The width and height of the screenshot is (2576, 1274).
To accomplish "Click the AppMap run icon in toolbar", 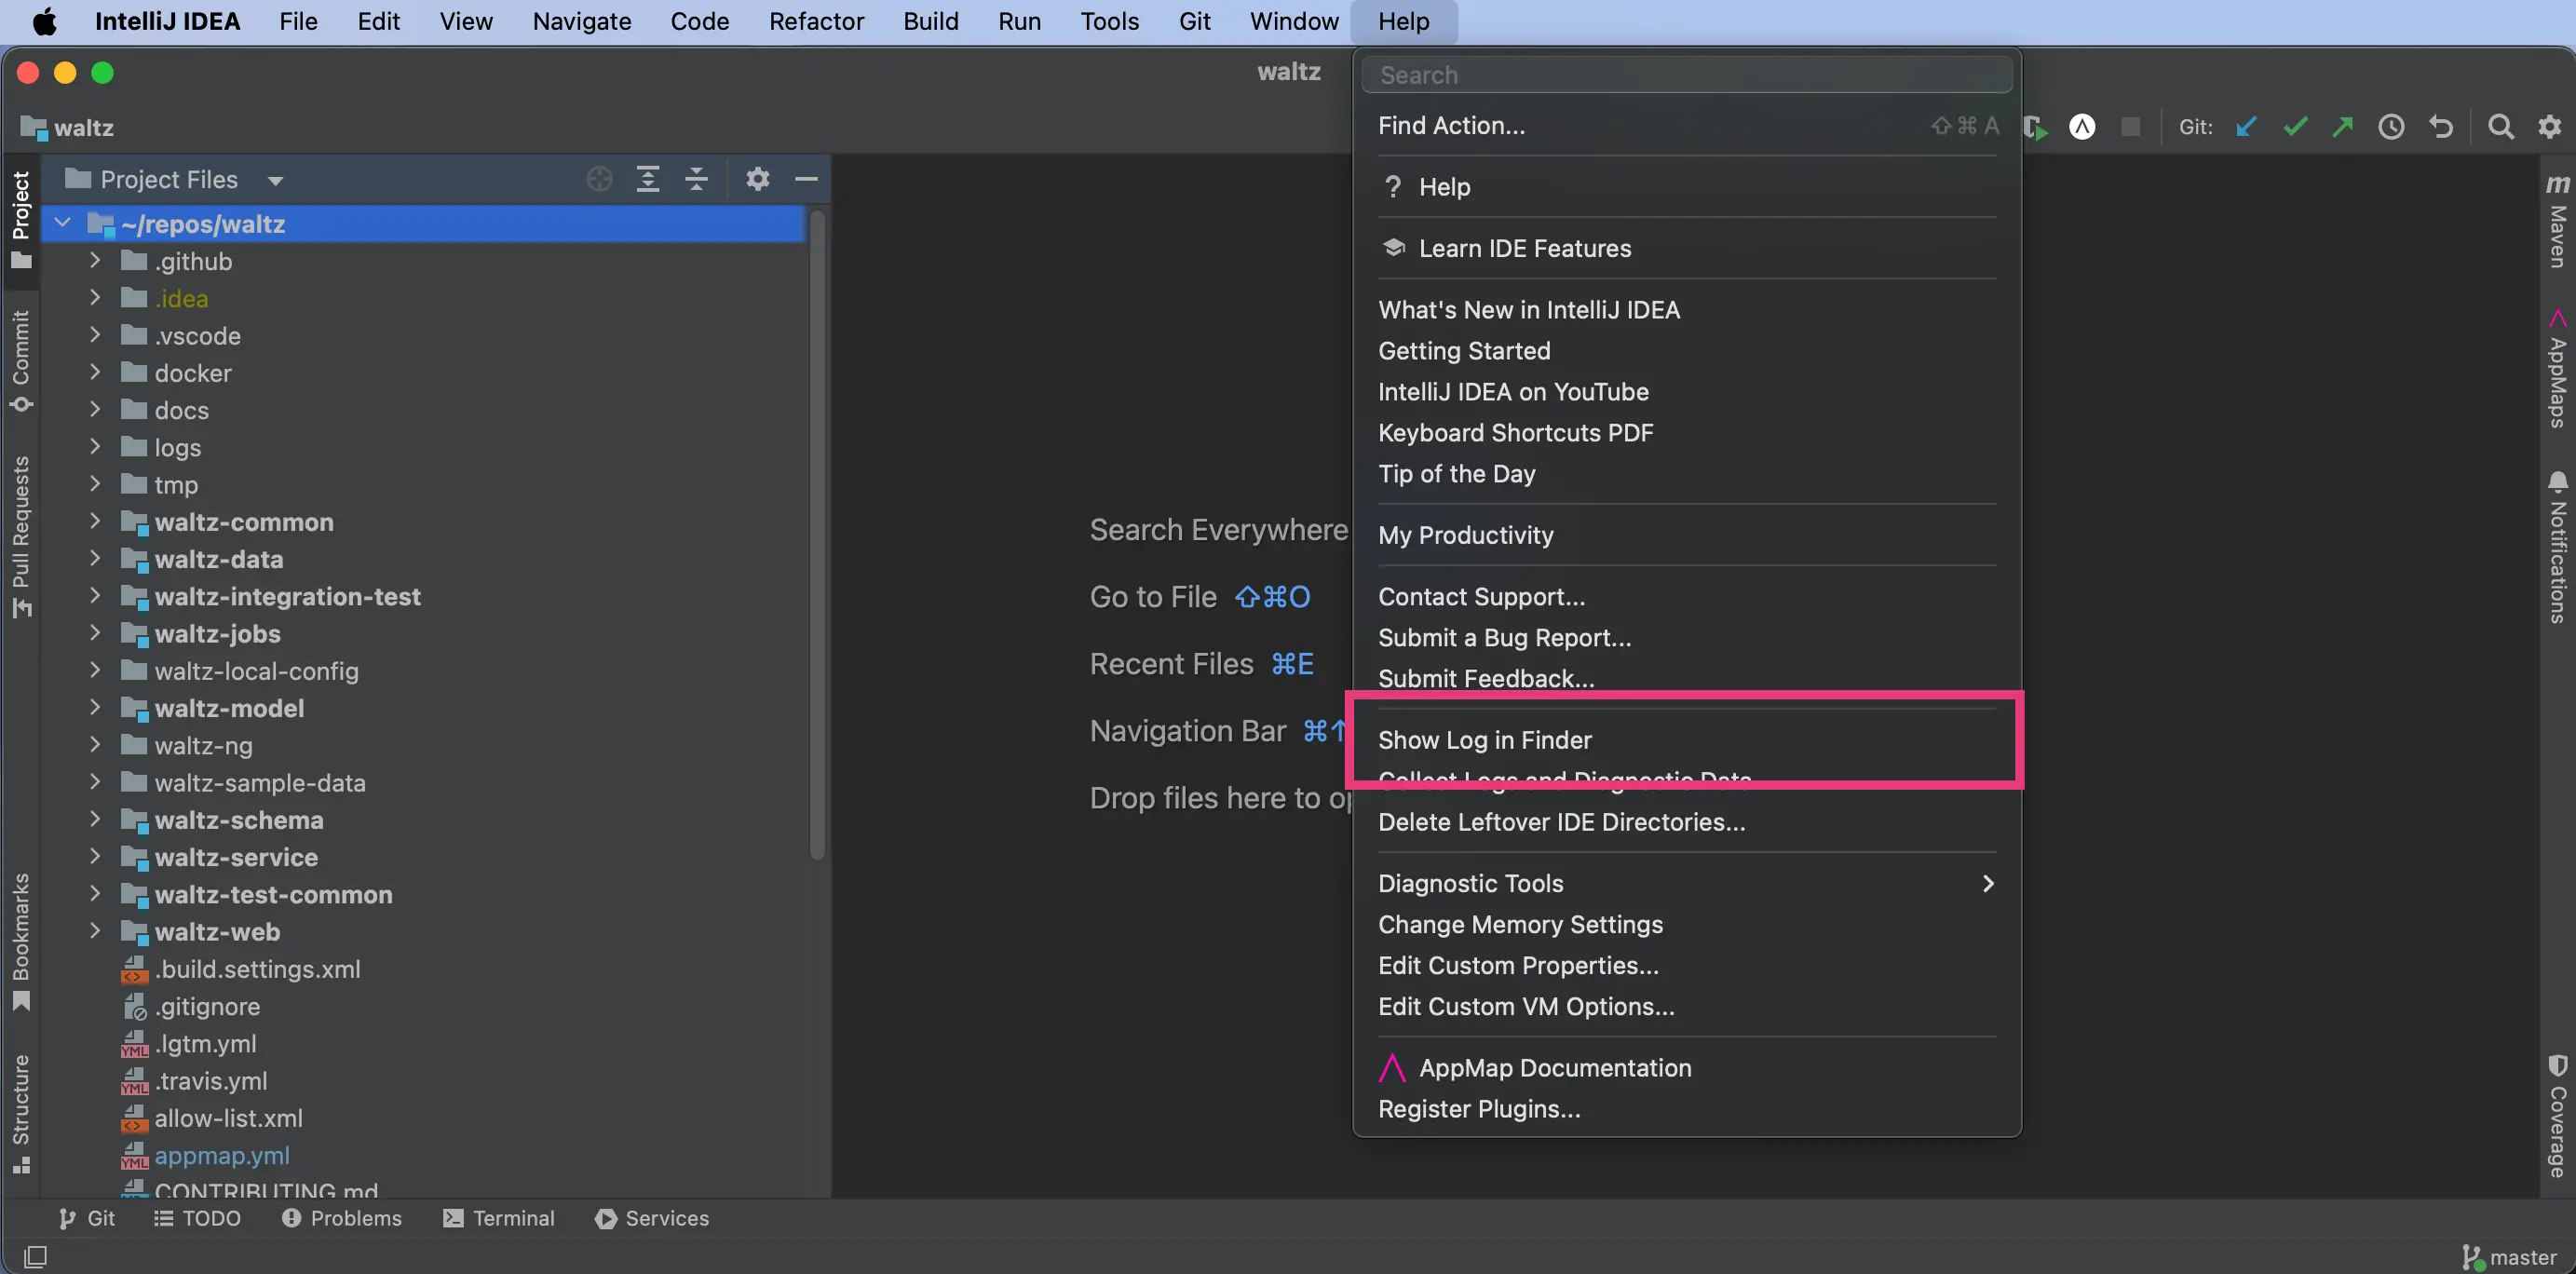I will [2082, 126].
